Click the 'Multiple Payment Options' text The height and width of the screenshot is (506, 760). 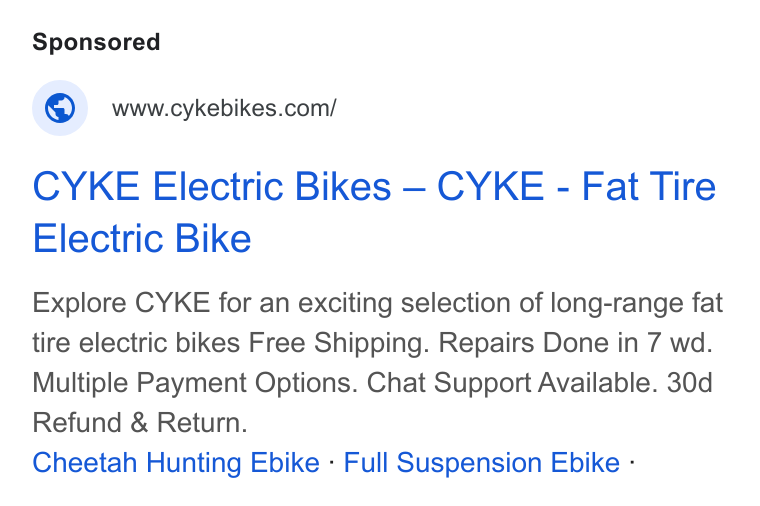click(195, 383)
